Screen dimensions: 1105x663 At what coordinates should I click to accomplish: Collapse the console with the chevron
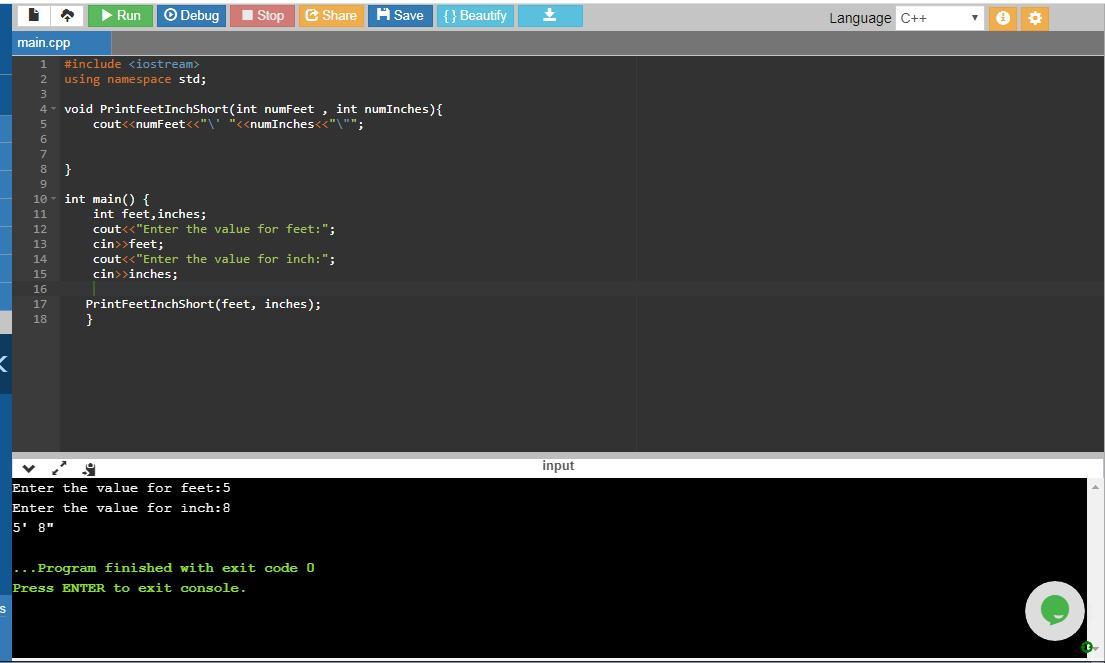28,468
